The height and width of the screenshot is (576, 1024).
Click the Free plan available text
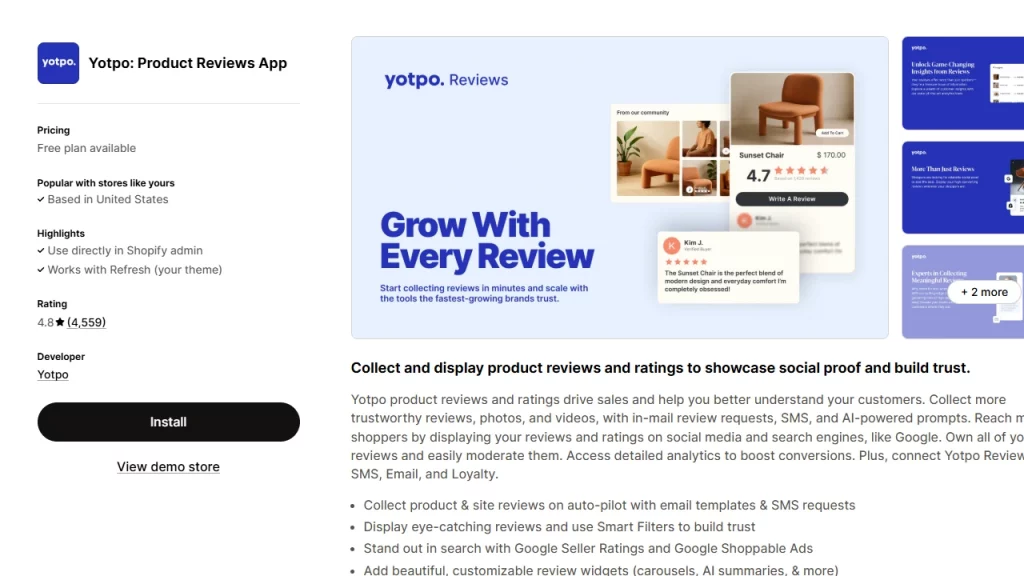click(x=87, y=148)
